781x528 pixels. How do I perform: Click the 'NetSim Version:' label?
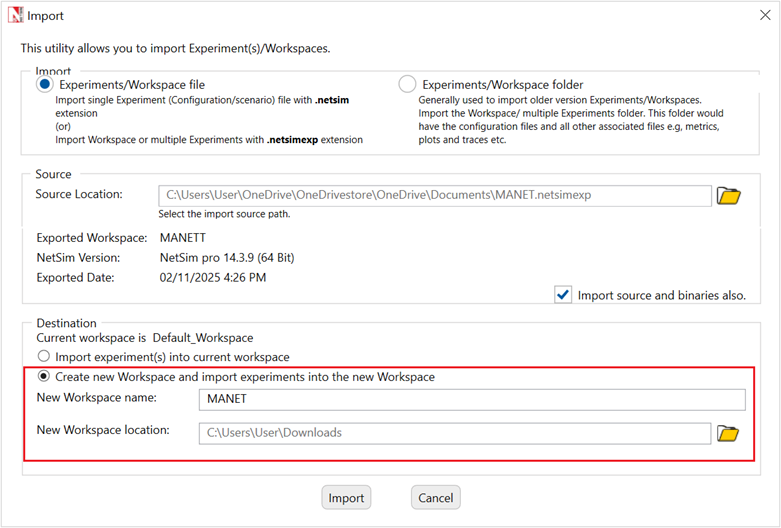point(78,258)
